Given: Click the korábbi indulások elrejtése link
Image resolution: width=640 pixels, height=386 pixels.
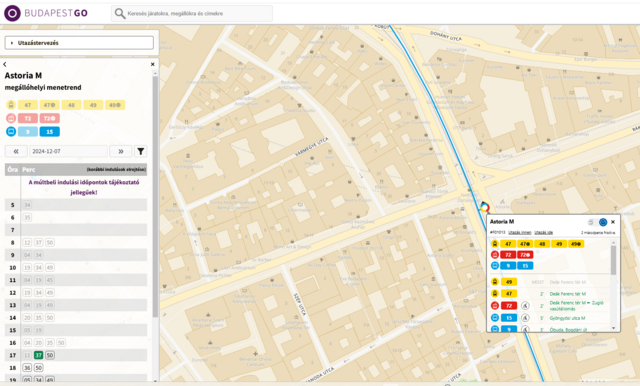Looking at the screenshot, I should click(x=116, y=169).
